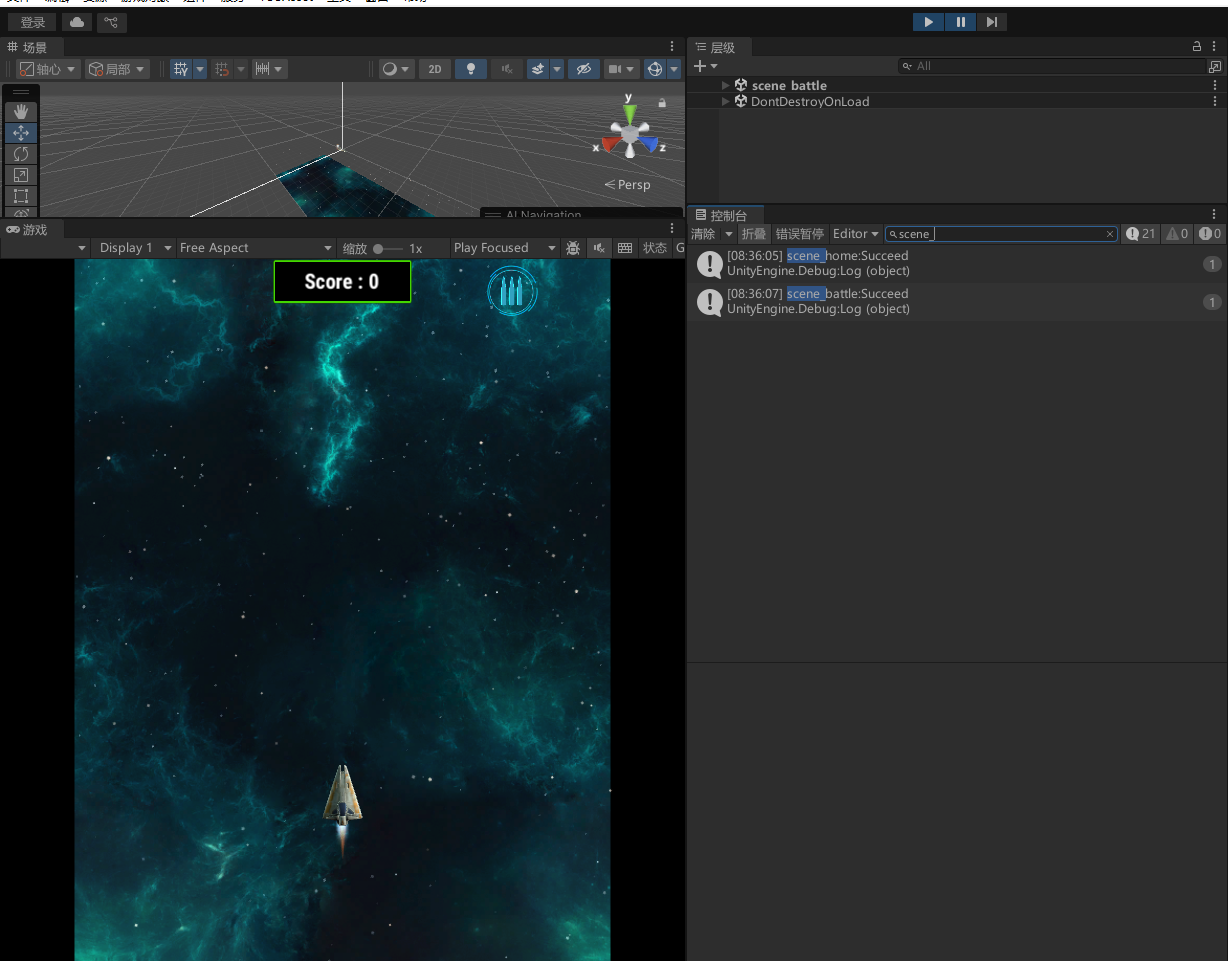This screenshot has height=961, width=1228.
Task: Click the 清除 clear console button
Action: point(703,234)
